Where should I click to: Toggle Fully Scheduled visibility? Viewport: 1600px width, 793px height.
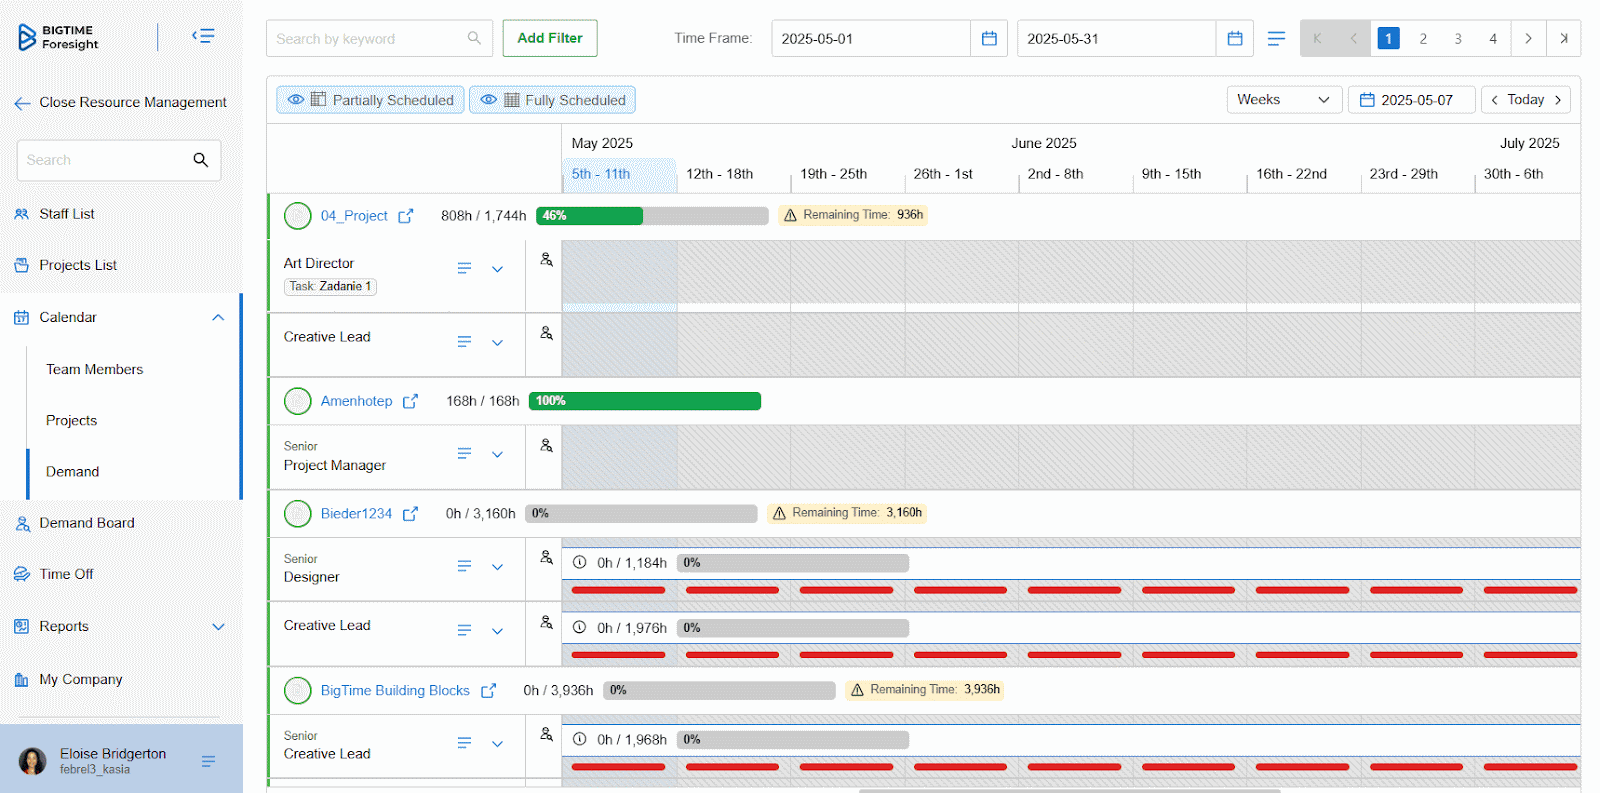[552, 100]
